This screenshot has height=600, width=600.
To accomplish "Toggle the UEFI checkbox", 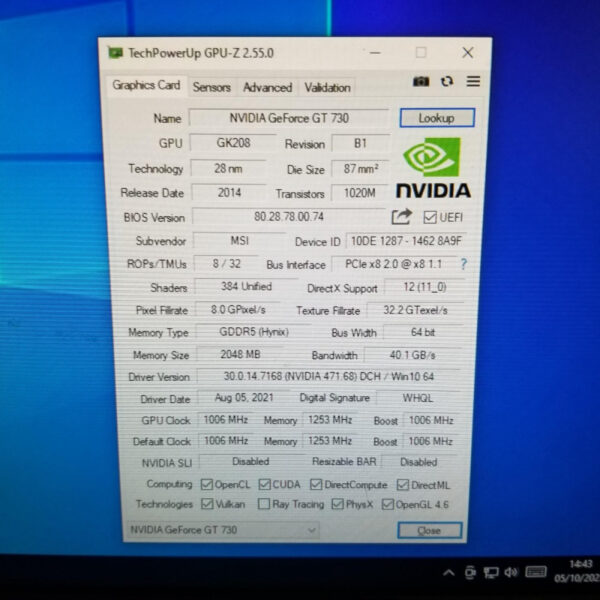I will (430, 217).
